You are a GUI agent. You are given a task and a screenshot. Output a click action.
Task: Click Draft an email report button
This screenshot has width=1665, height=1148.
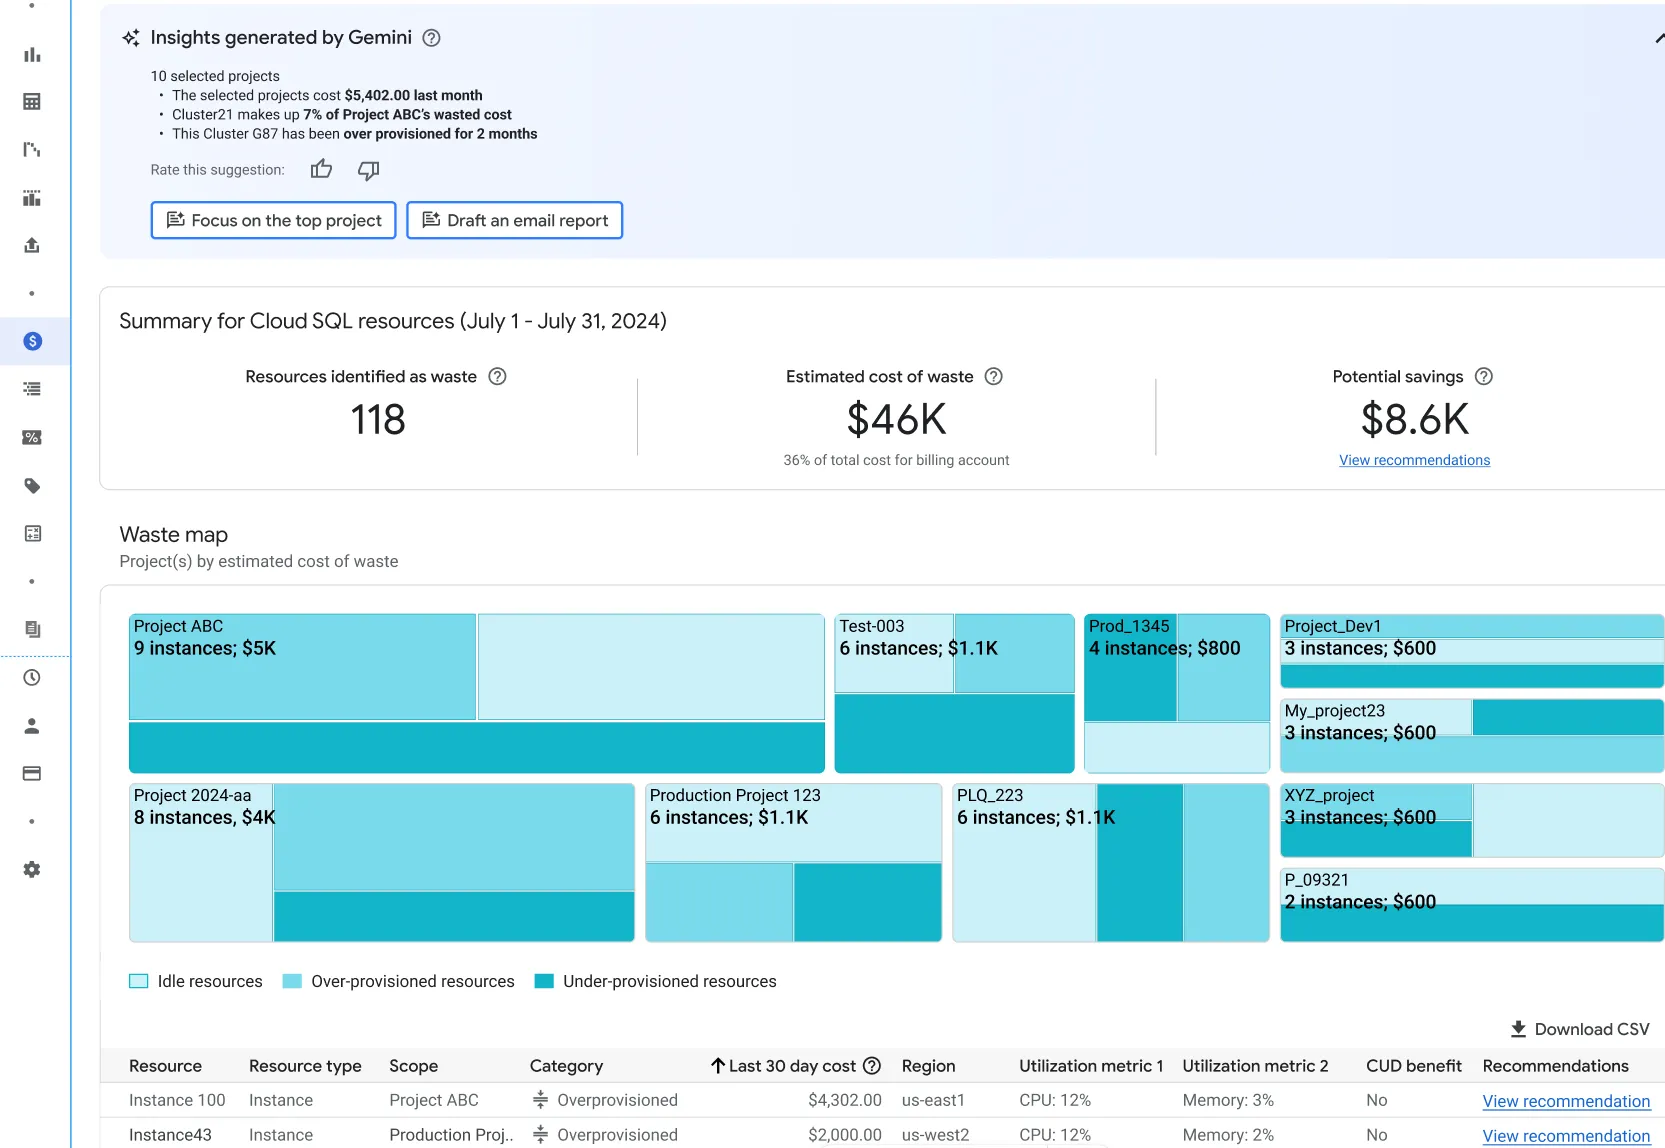click(x=514, y=221)
